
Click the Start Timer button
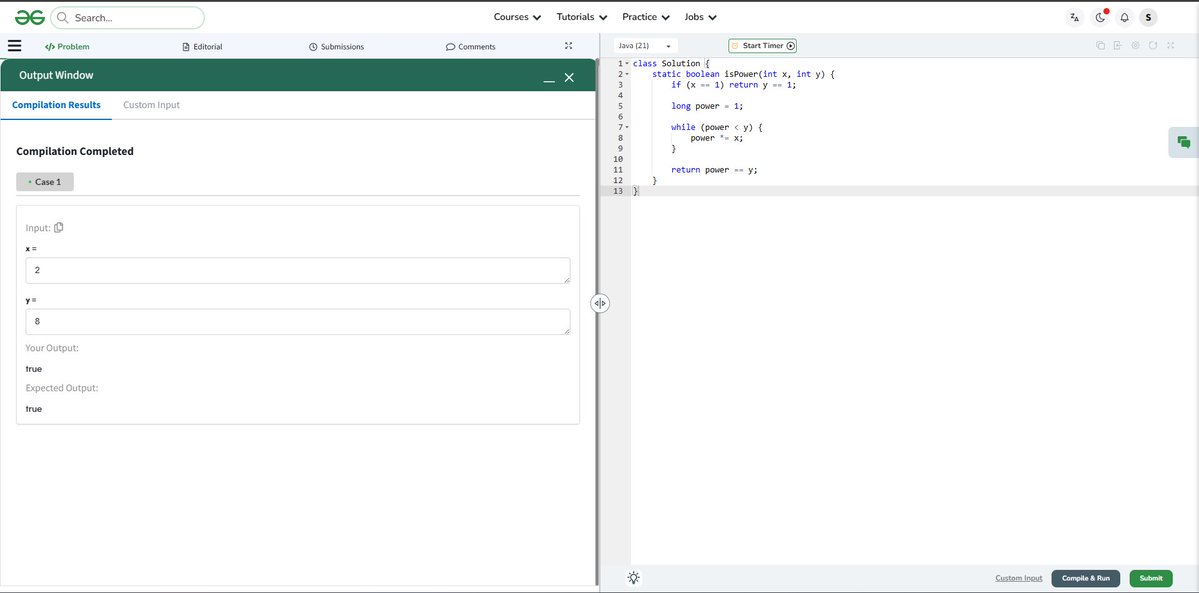762,46
